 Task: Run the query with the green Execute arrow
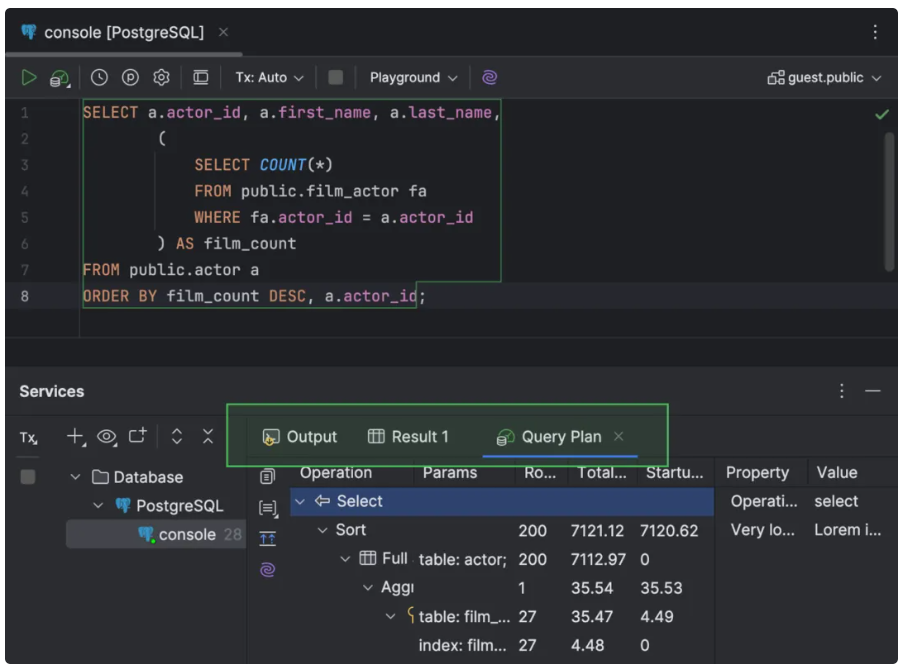29,77
